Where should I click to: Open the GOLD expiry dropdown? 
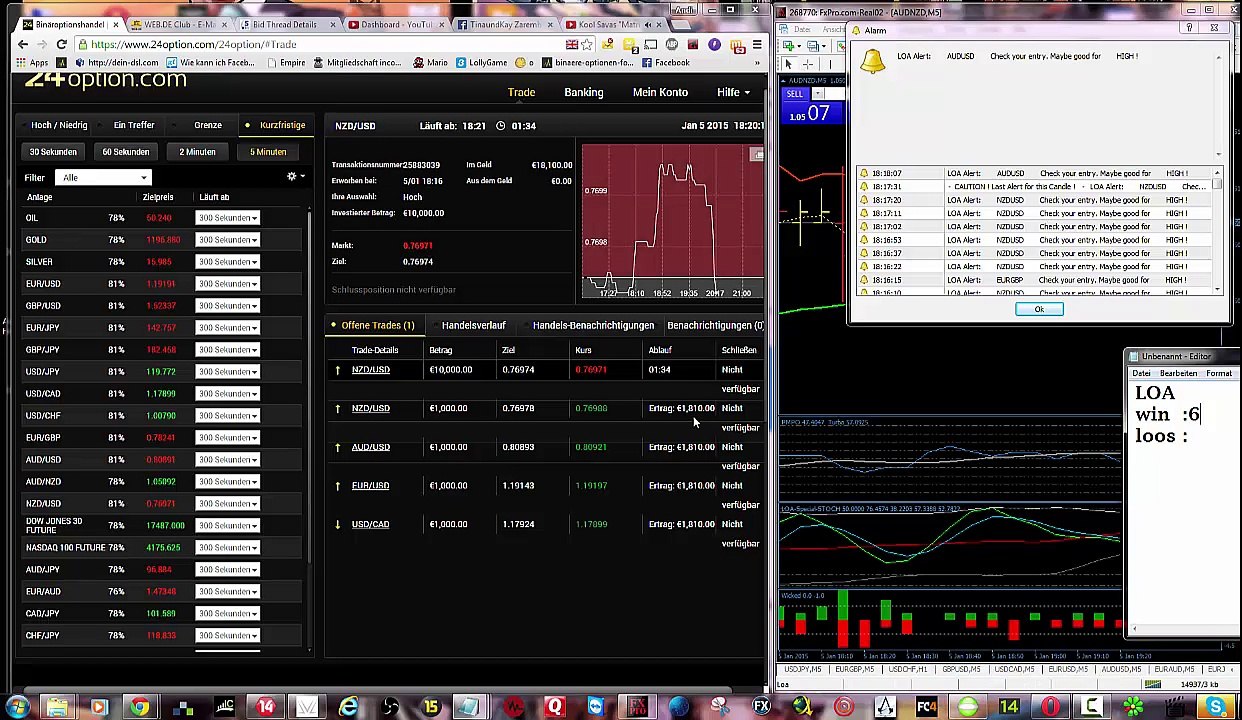click(227, 240)
